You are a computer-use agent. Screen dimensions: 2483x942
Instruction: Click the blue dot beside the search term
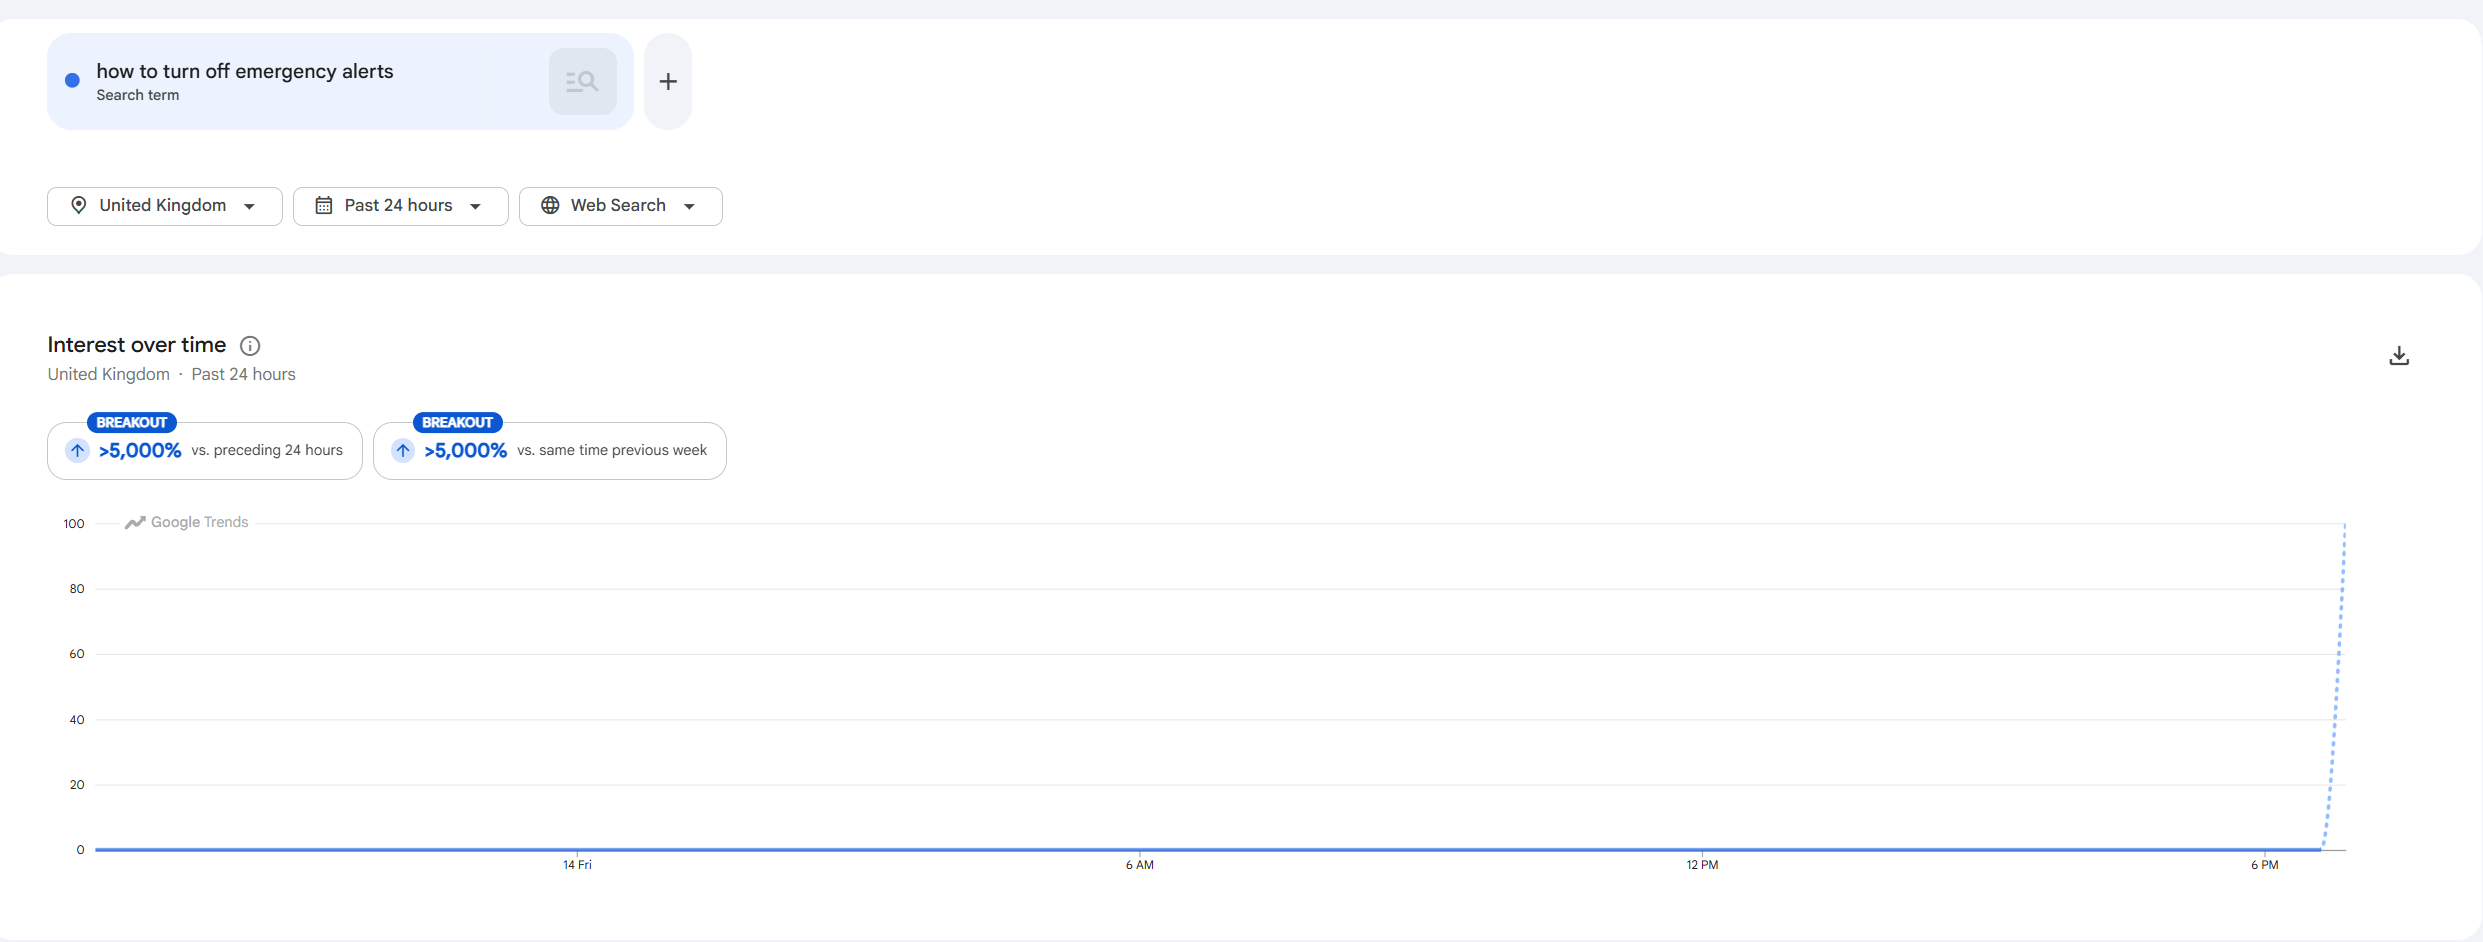72,81
